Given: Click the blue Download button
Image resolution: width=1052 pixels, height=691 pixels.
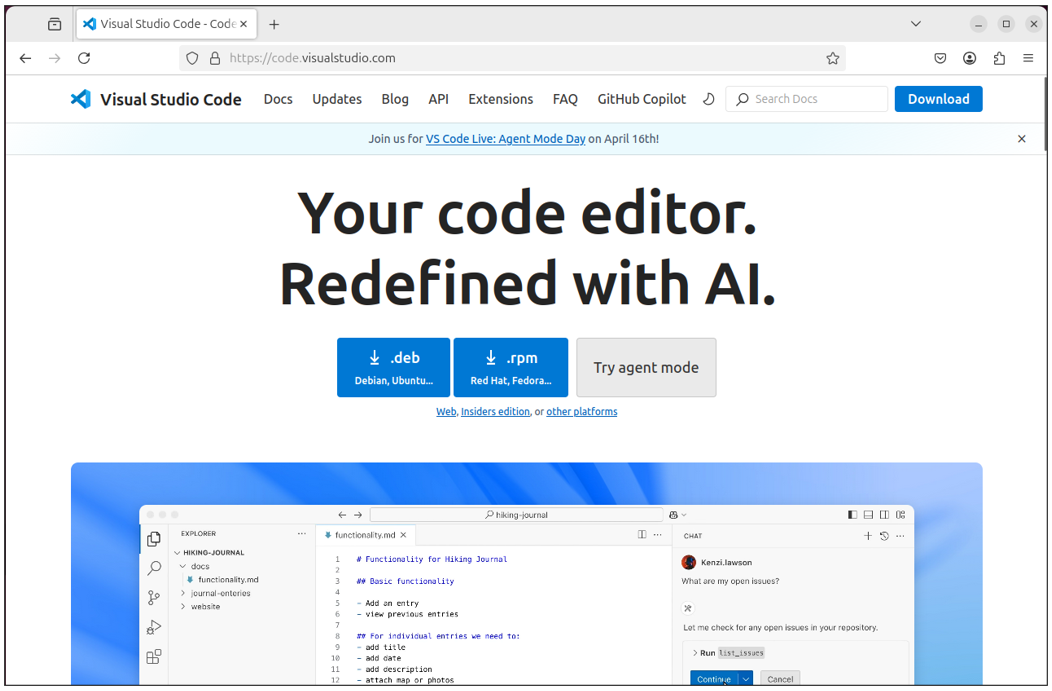Looking at the screenshot, I should click(938, 99).
